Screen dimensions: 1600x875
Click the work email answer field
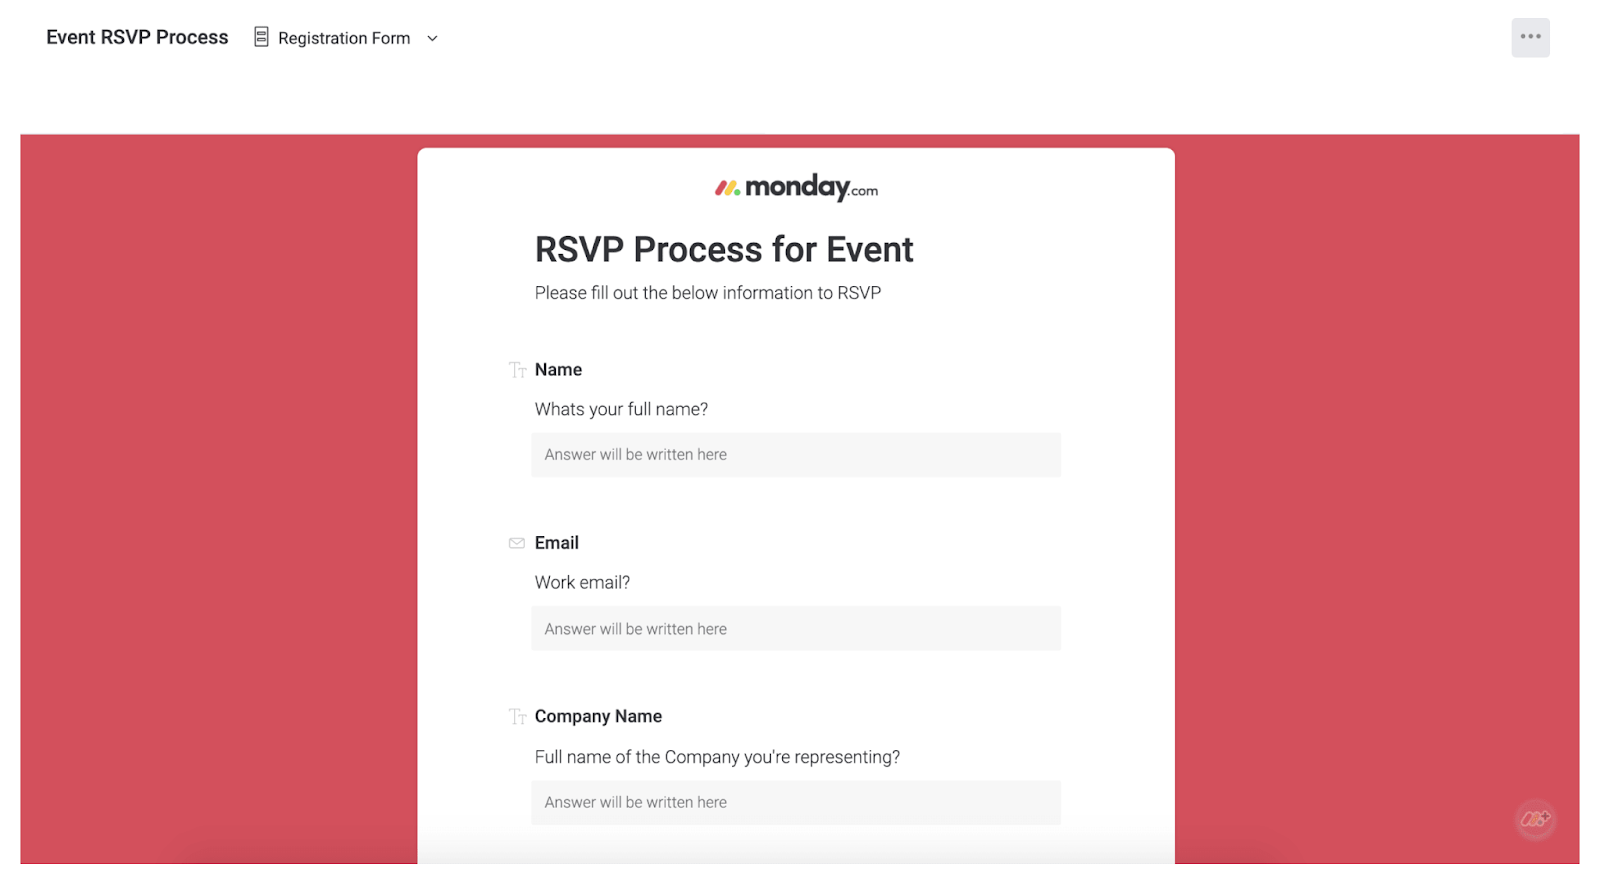tap(795, 629)
